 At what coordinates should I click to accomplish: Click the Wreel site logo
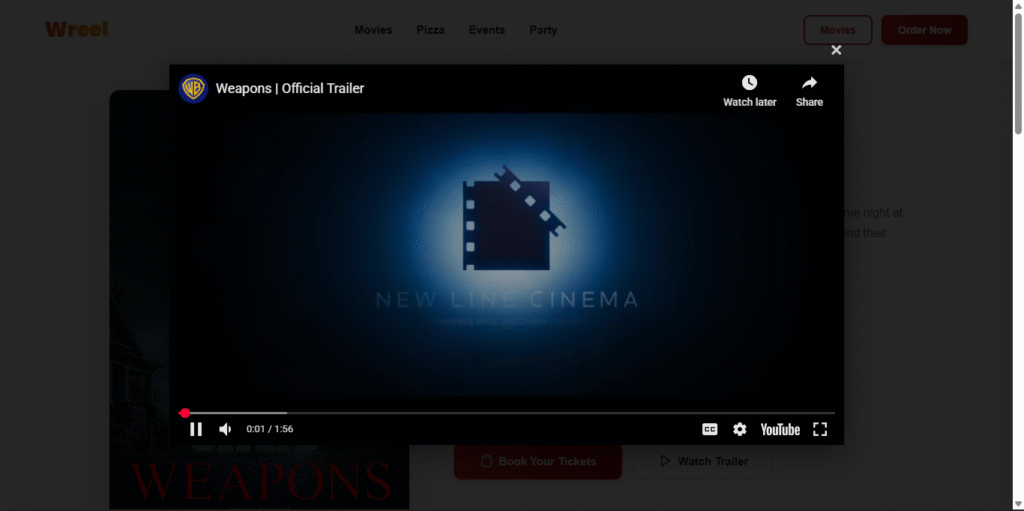pyautogui.click(x=76, y=30)
